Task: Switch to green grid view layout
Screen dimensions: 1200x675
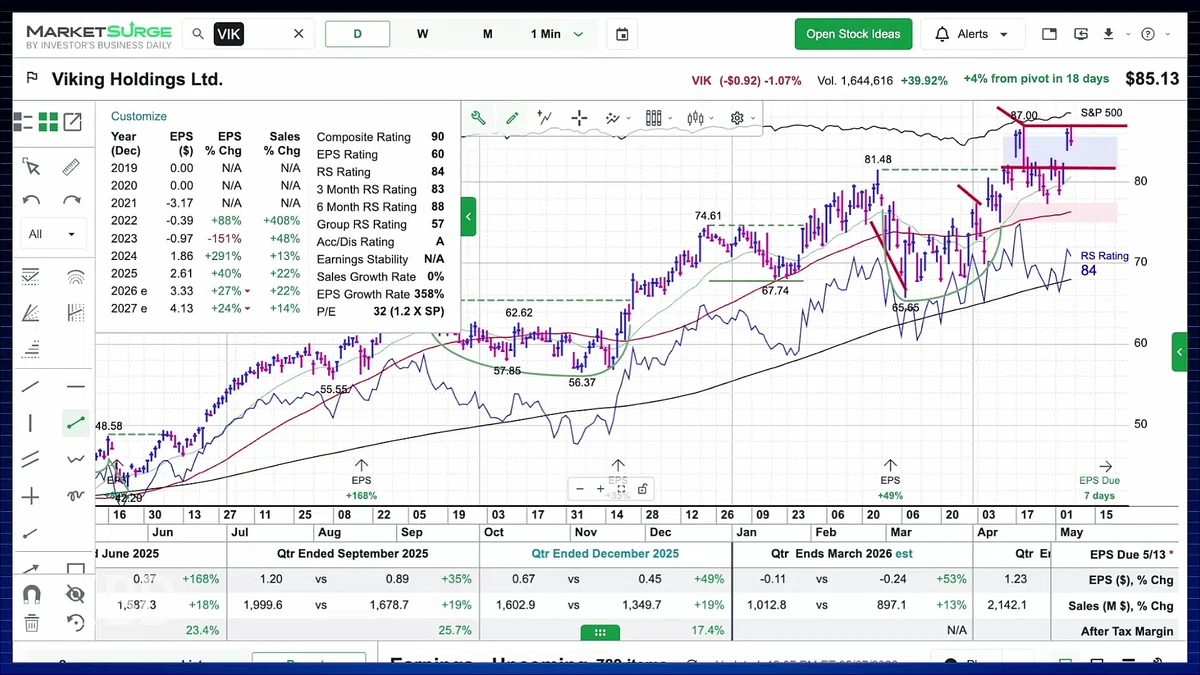Action: pos(48,122)
